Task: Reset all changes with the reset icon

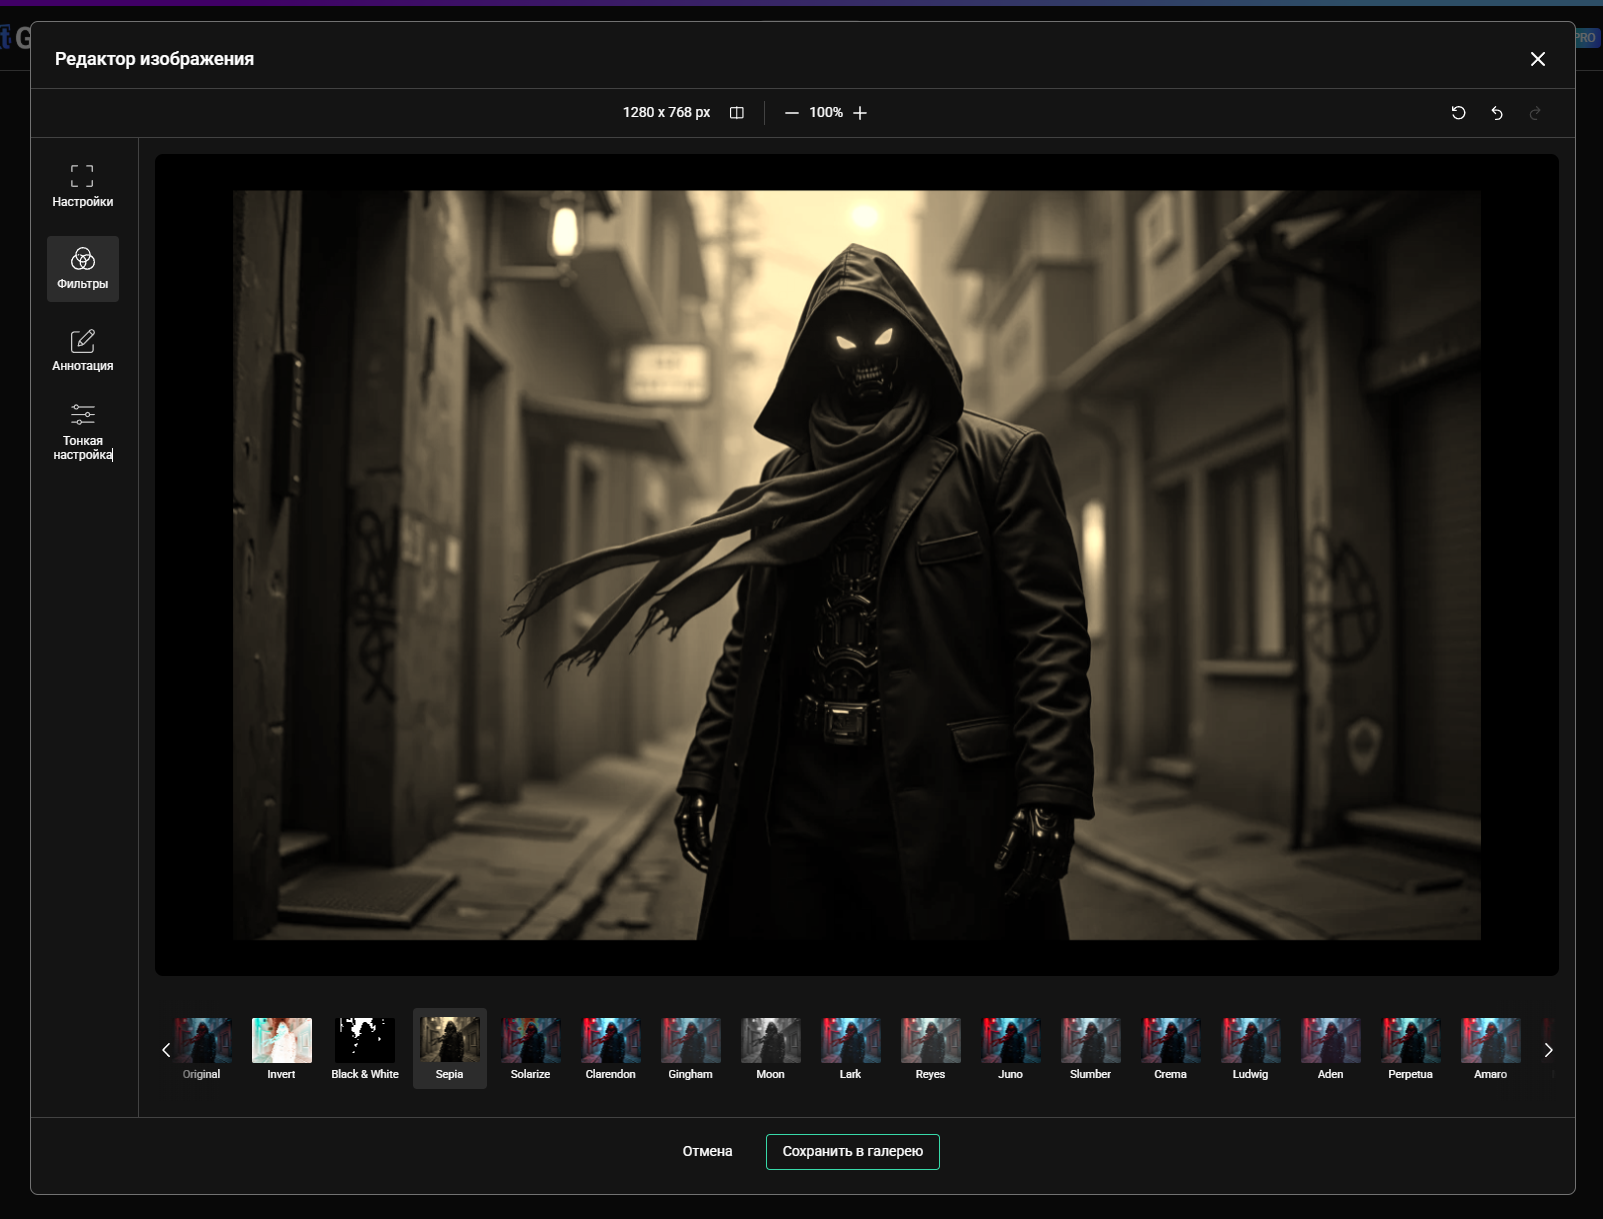Action: click(x=1459, y=113)
